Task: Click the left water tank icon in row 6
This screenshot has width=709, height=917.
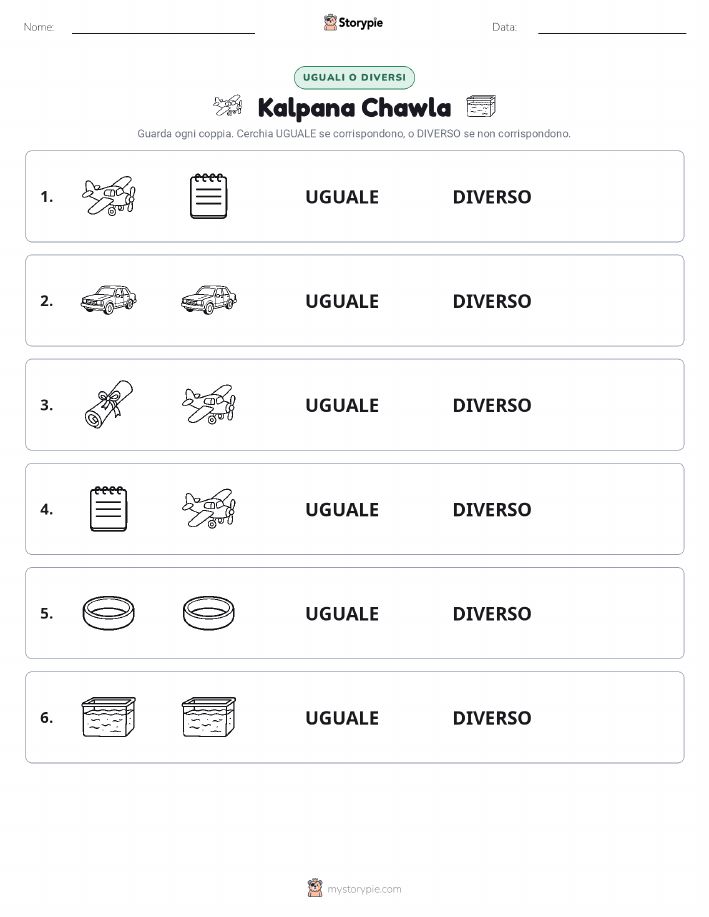Action: click(109, 717)
